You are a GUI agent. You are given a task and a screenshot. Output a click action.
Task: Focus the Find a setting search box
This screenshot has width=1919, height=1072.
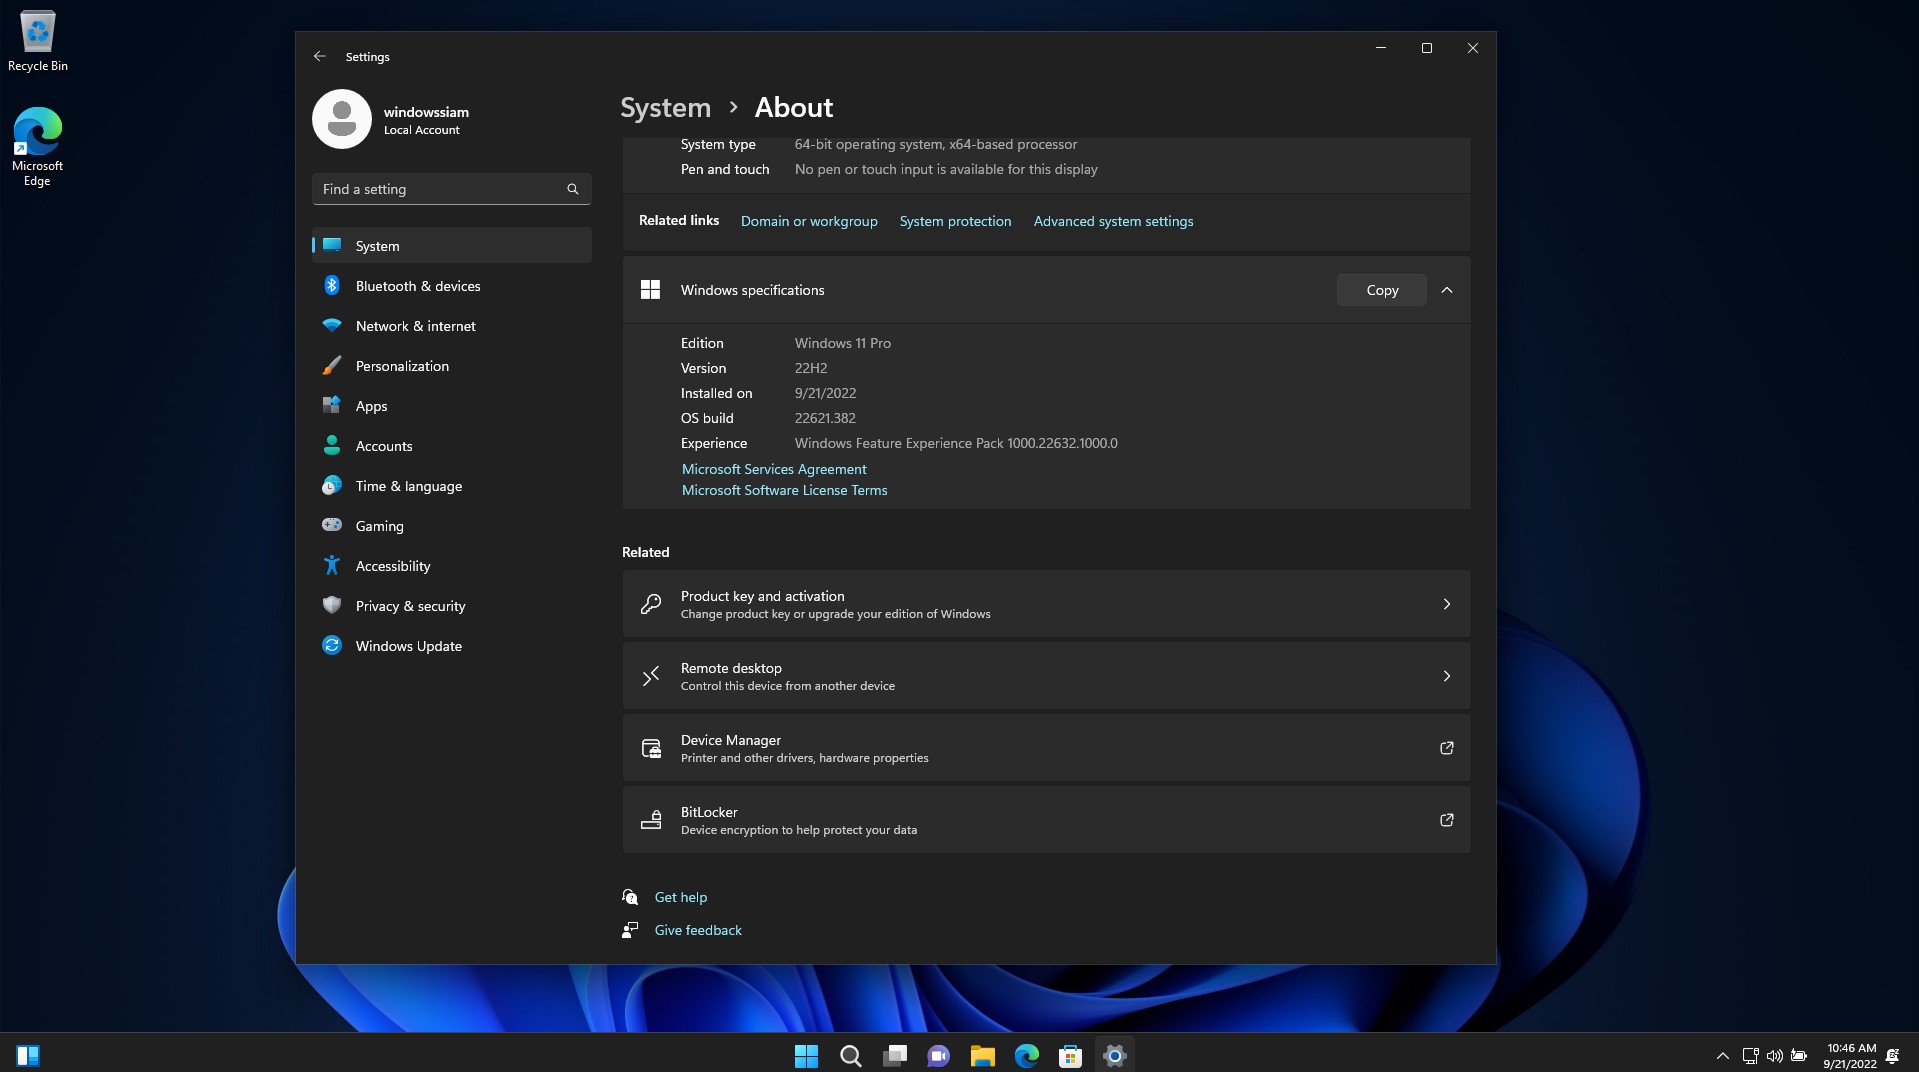point(452,189)
